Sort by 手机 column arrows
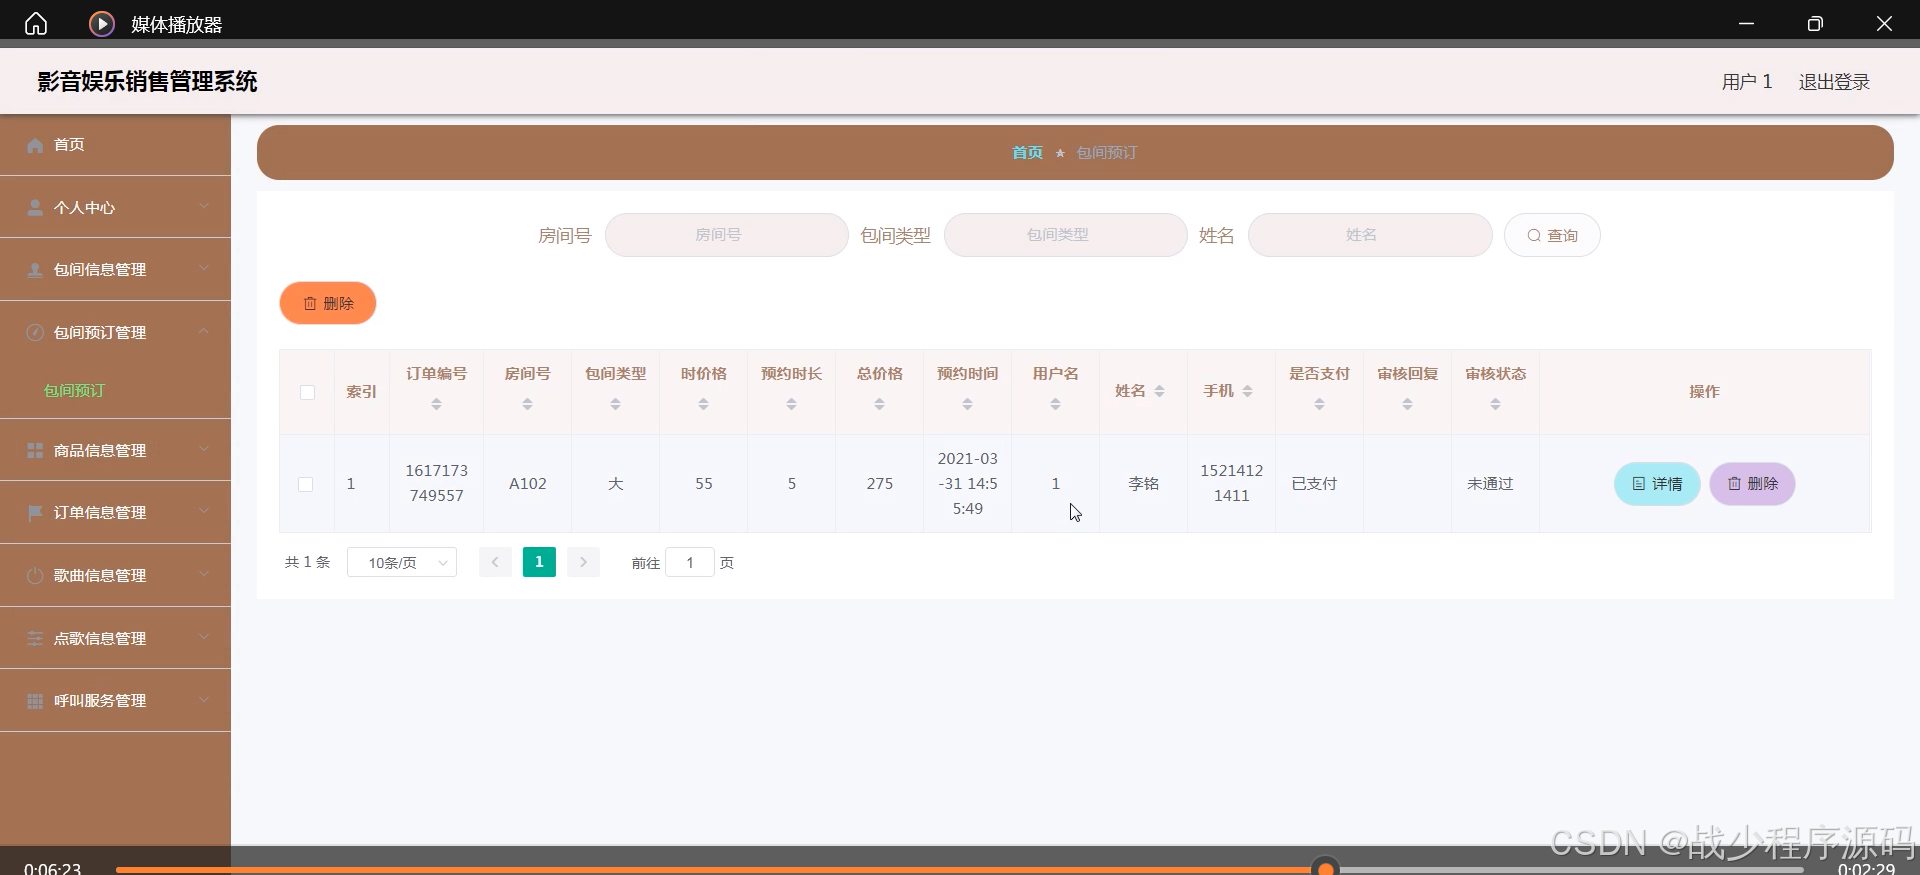 point(1247,391)
